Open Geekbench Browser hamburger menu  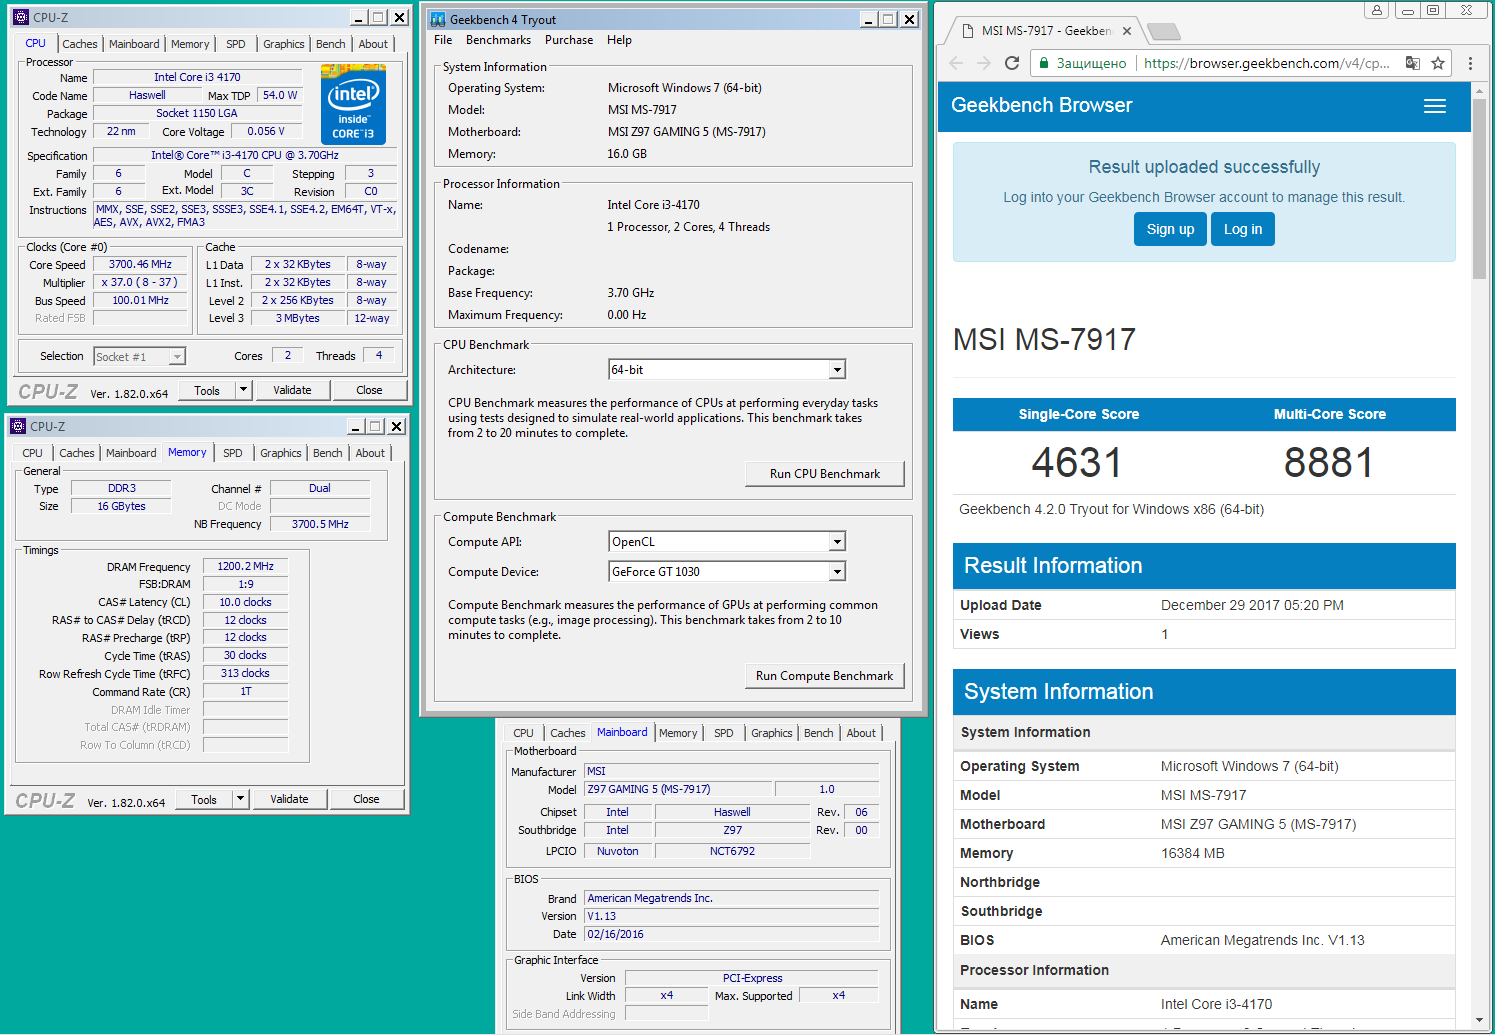[x=1434, y=106]
